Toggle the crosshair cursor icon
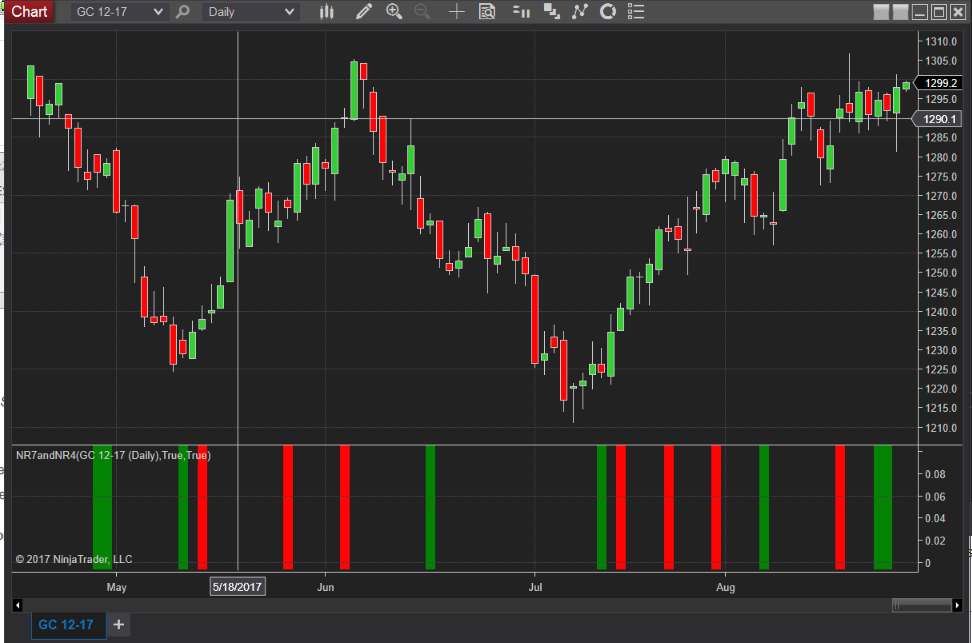This screenshot has height=643, width=972. pos(456,12)
